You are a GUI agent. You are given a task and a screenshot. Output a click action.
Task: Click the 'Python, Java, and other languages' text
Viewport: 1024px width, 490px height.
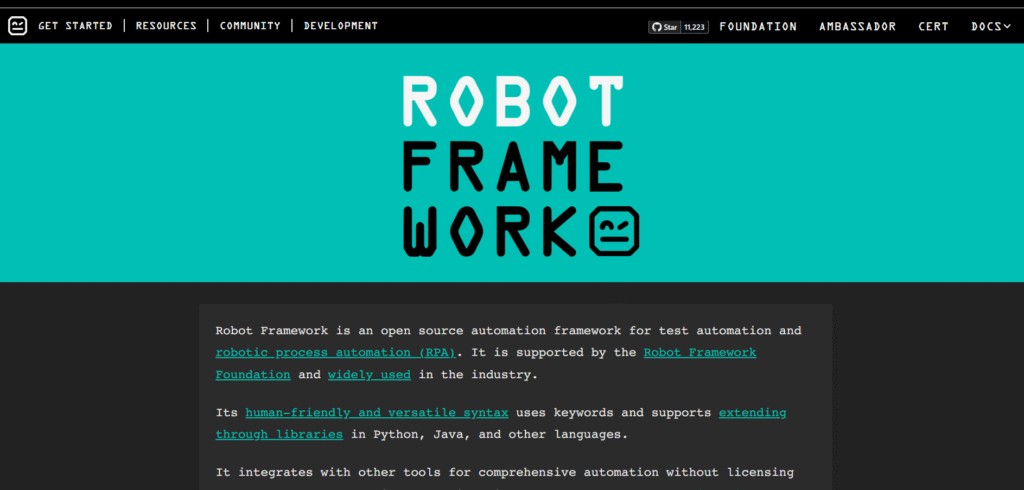(500, 434)
